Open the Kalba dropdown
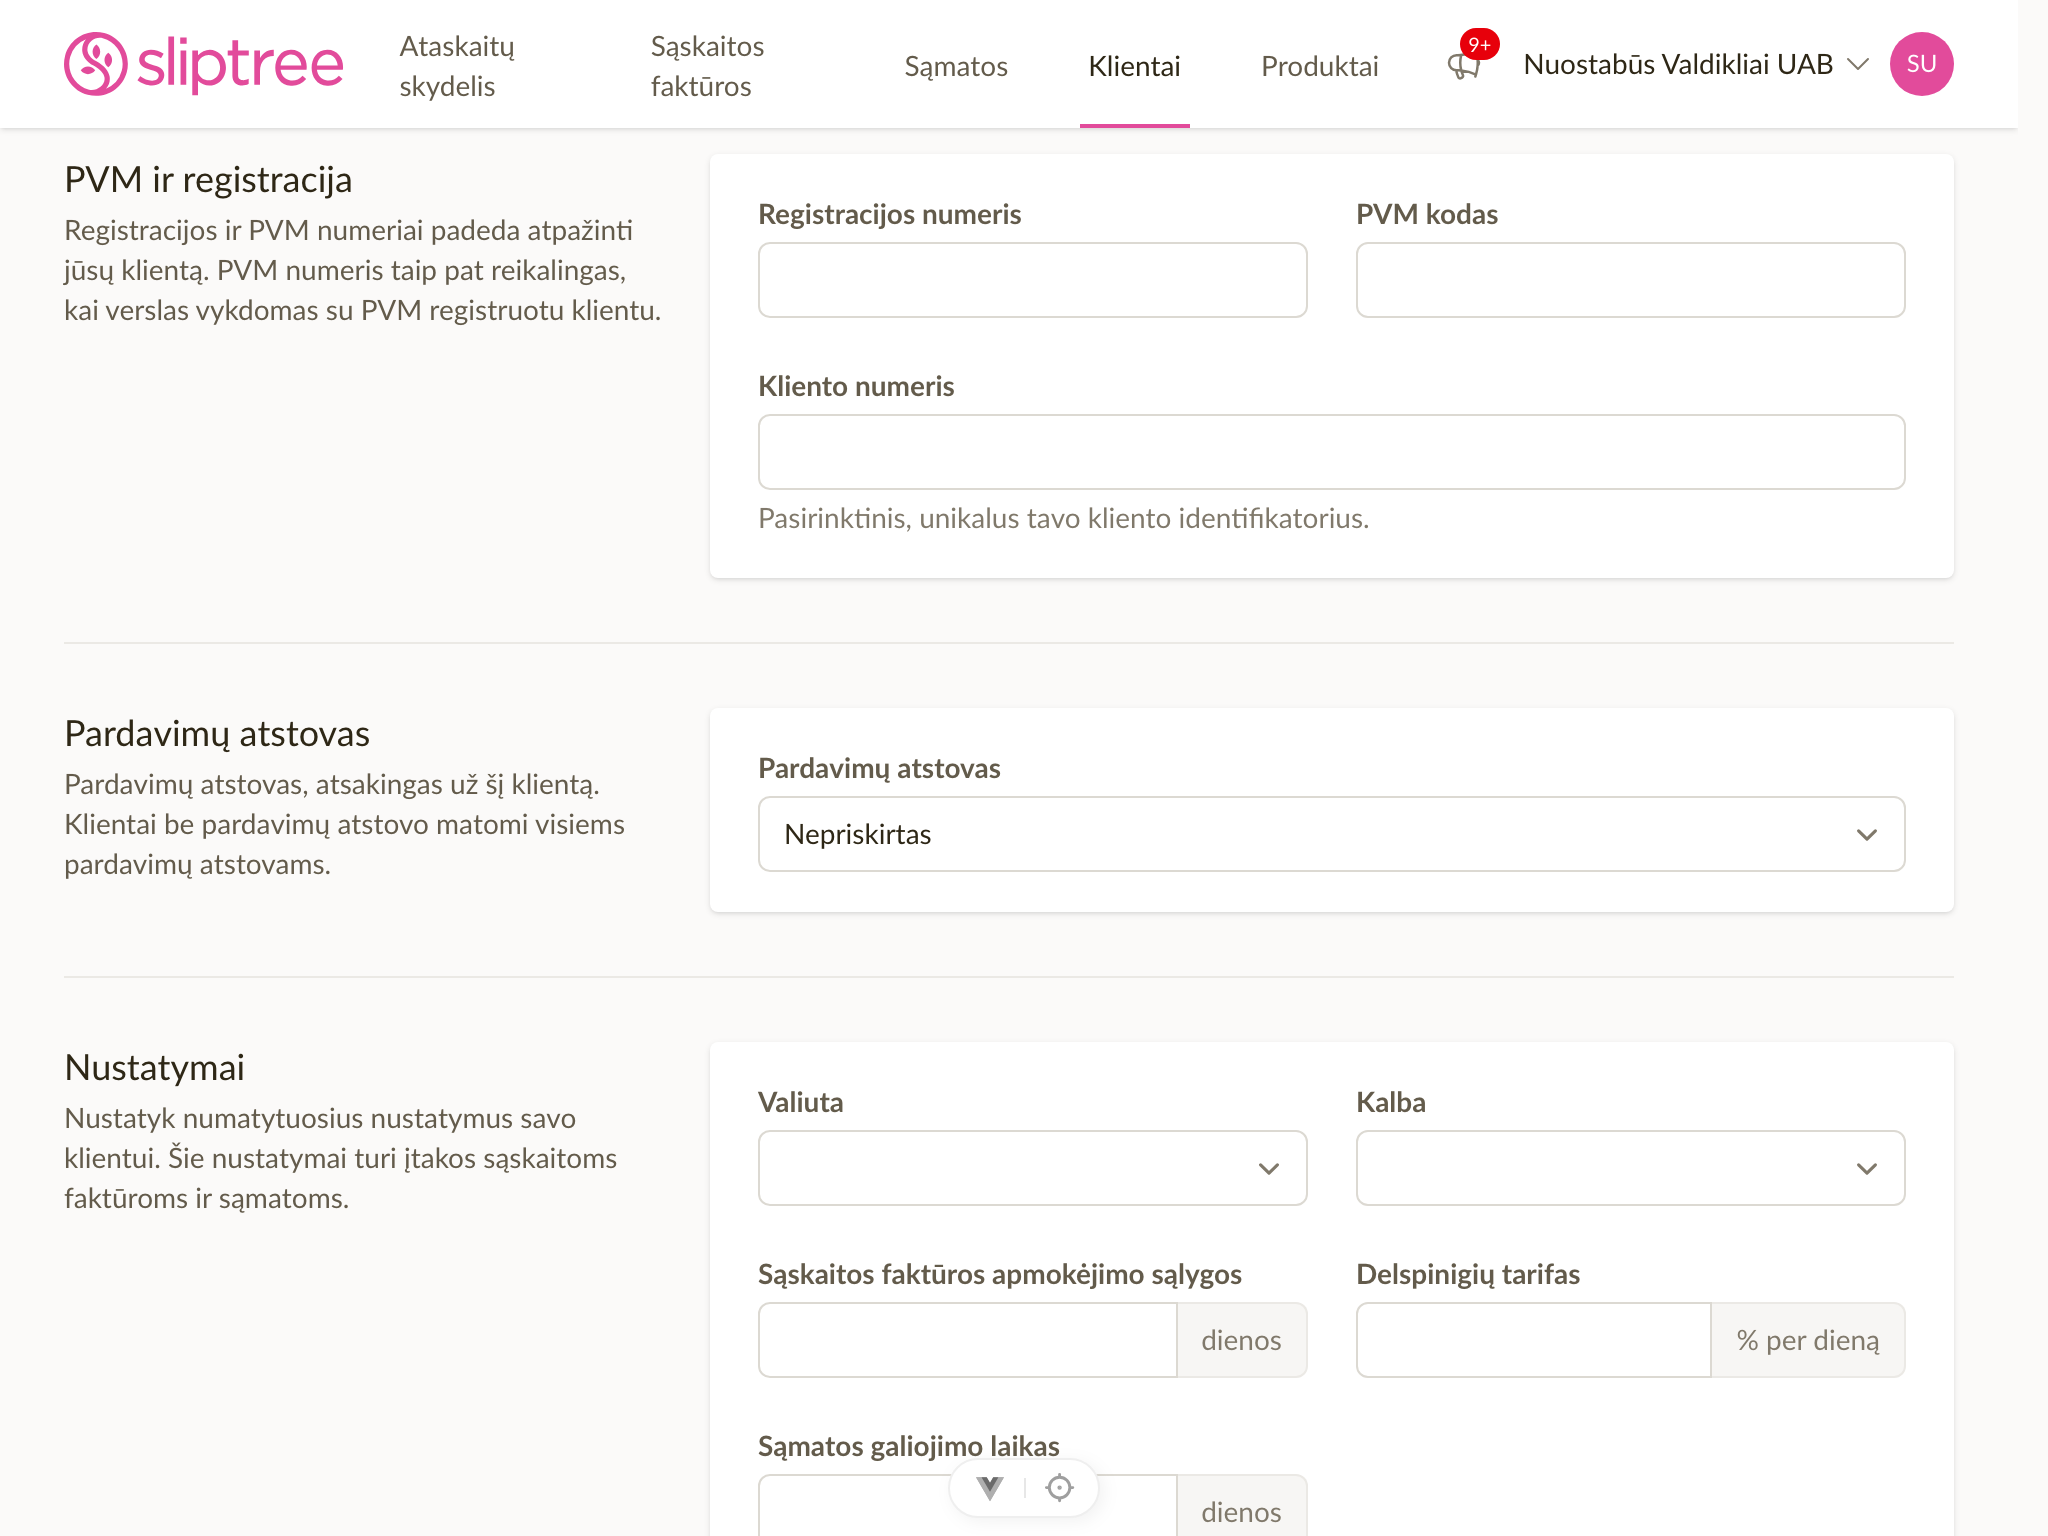This screenshot has height=1536, width=2048. pos(1630,1168)
